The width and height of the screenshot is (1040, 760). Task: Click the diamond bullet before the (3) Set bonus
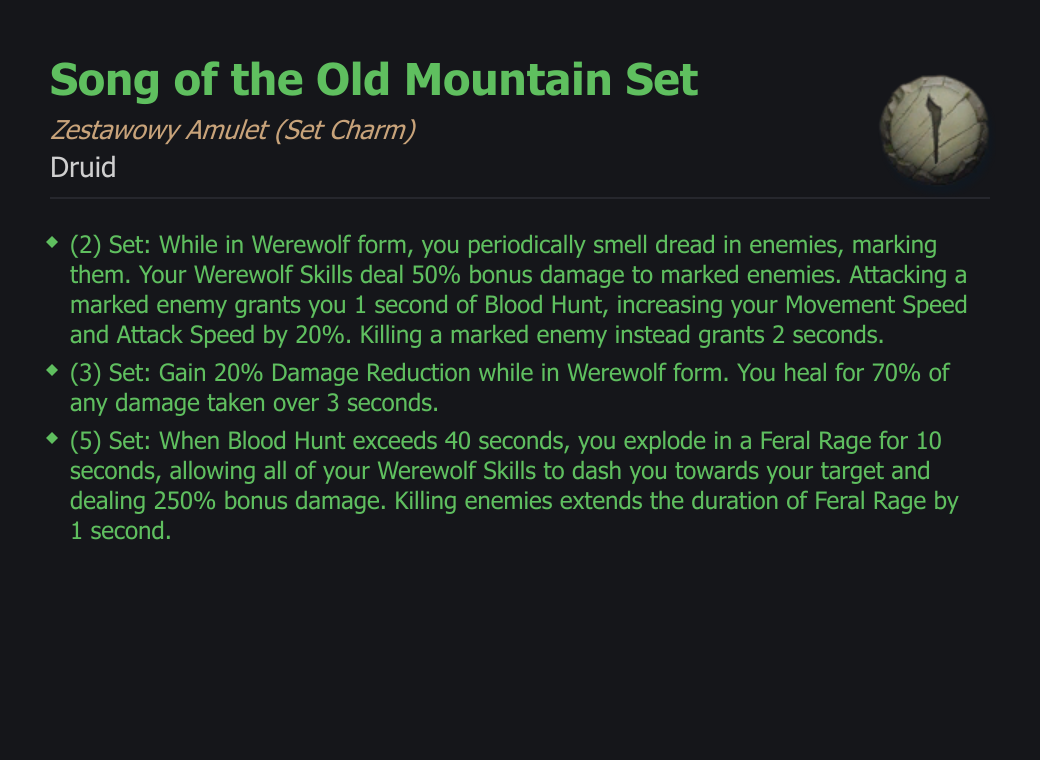pos(52,371)
